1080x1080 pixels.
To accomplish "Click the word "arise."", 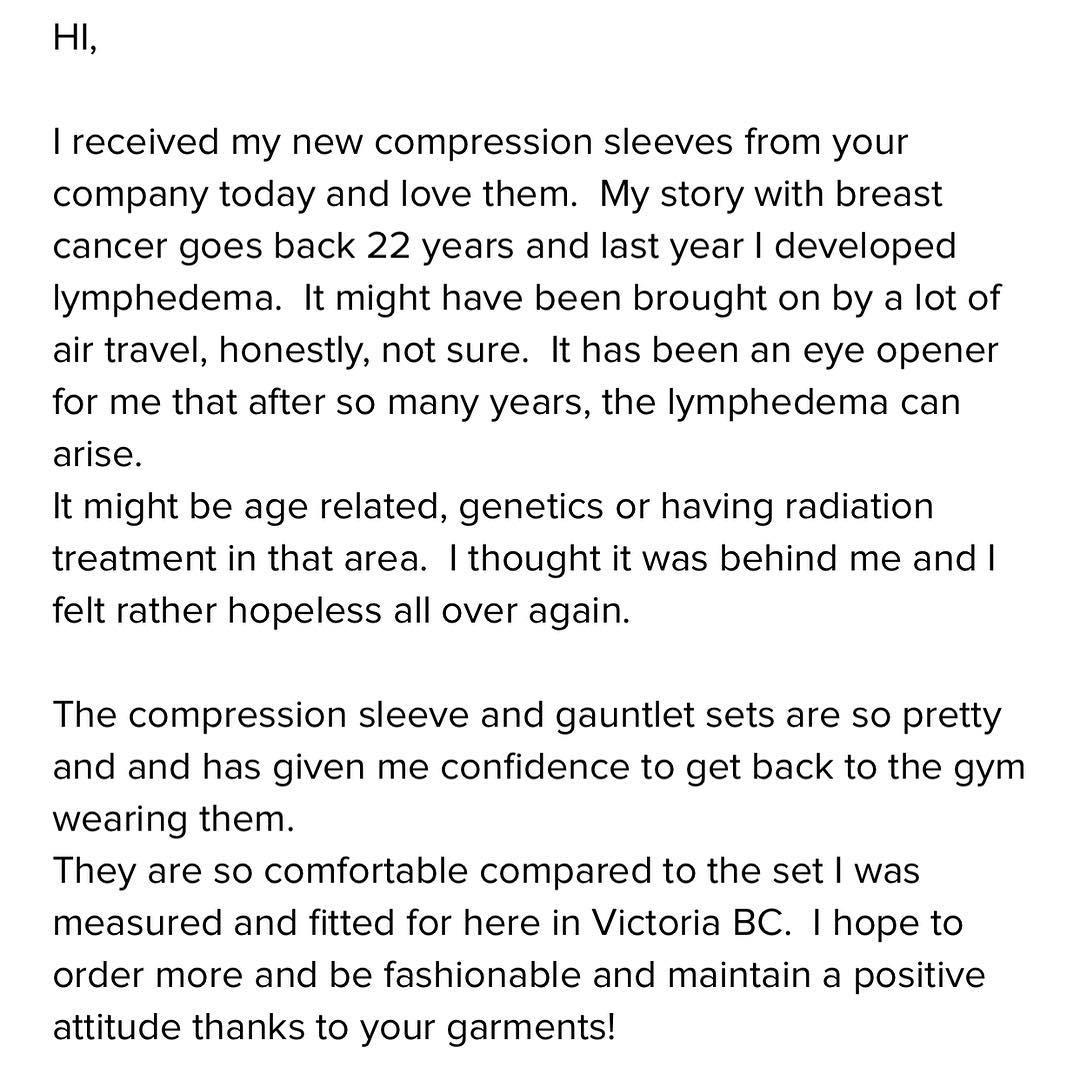I will click(x=97, y=455).
